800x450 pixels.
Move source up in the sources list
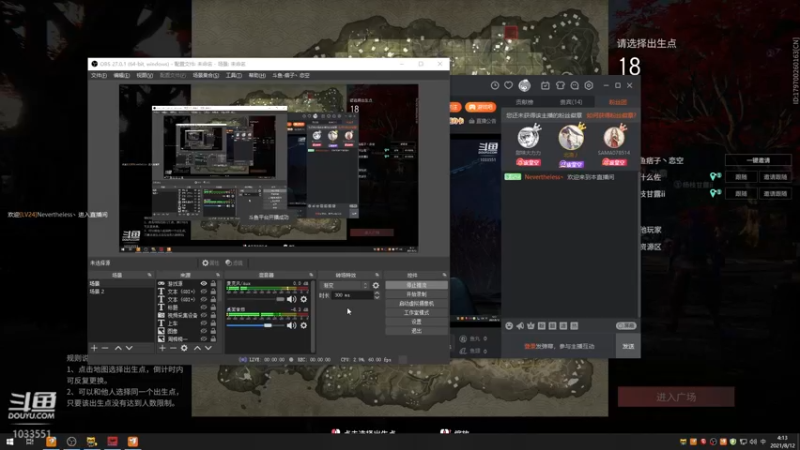(x=197, y=348)
